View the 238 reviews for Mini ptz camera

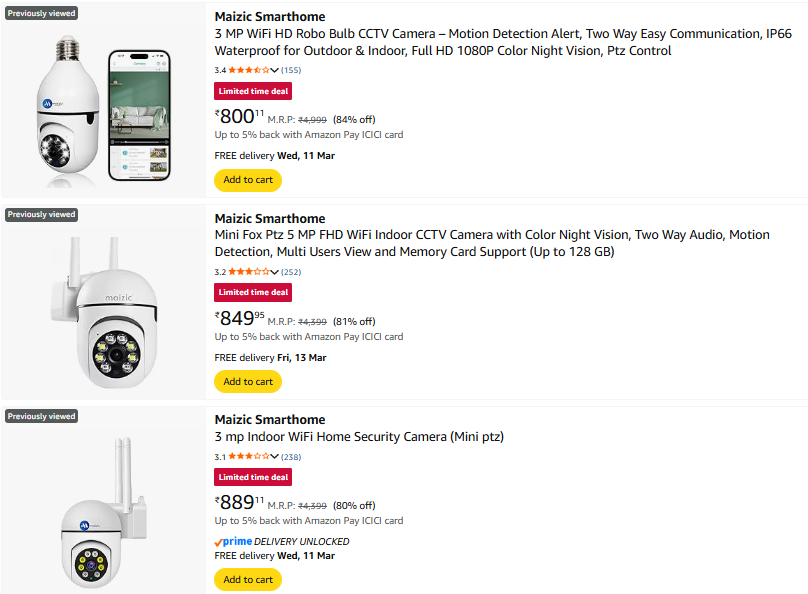tap(291, 456)
